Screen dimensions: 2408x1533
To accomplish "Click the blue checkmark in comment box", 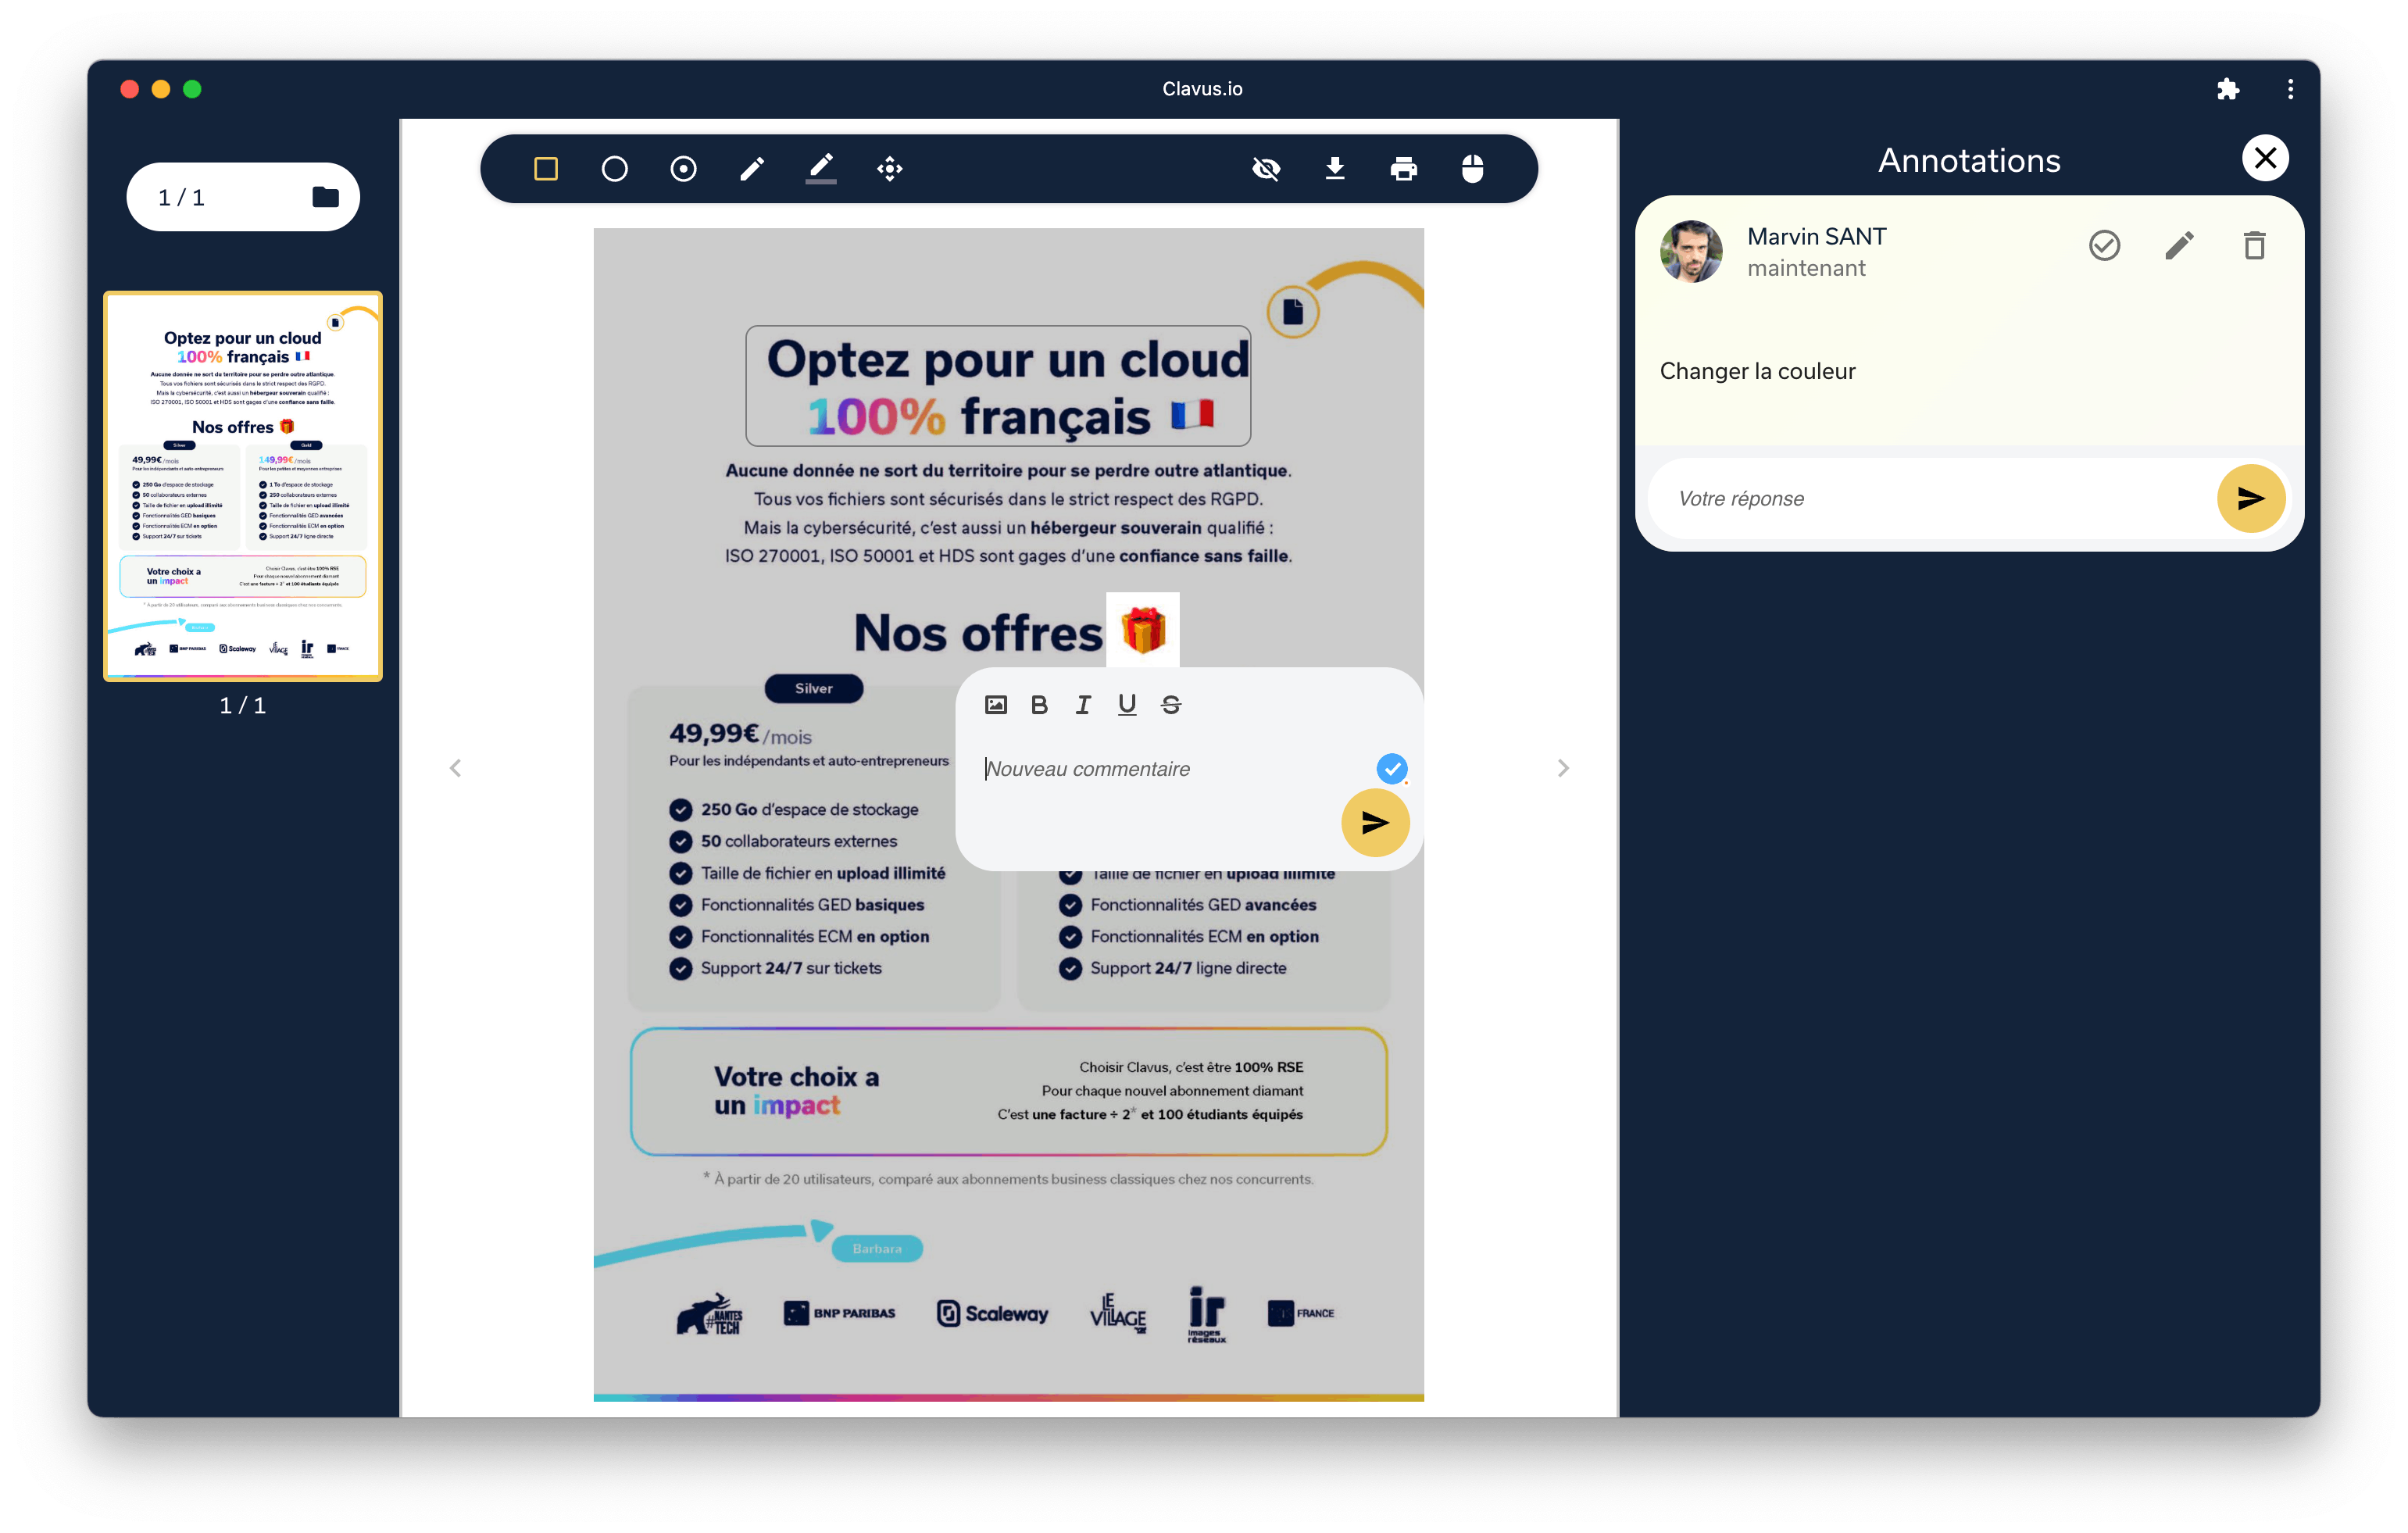I will point(1392,769).
